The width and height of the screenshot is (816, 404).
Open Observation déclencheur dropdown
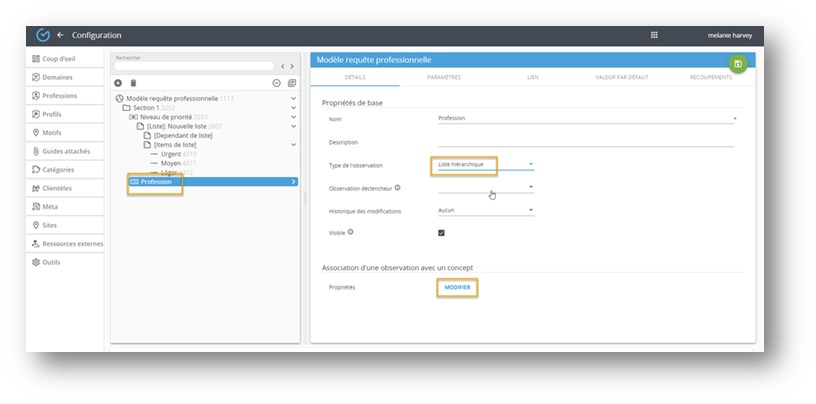(485, 187)
